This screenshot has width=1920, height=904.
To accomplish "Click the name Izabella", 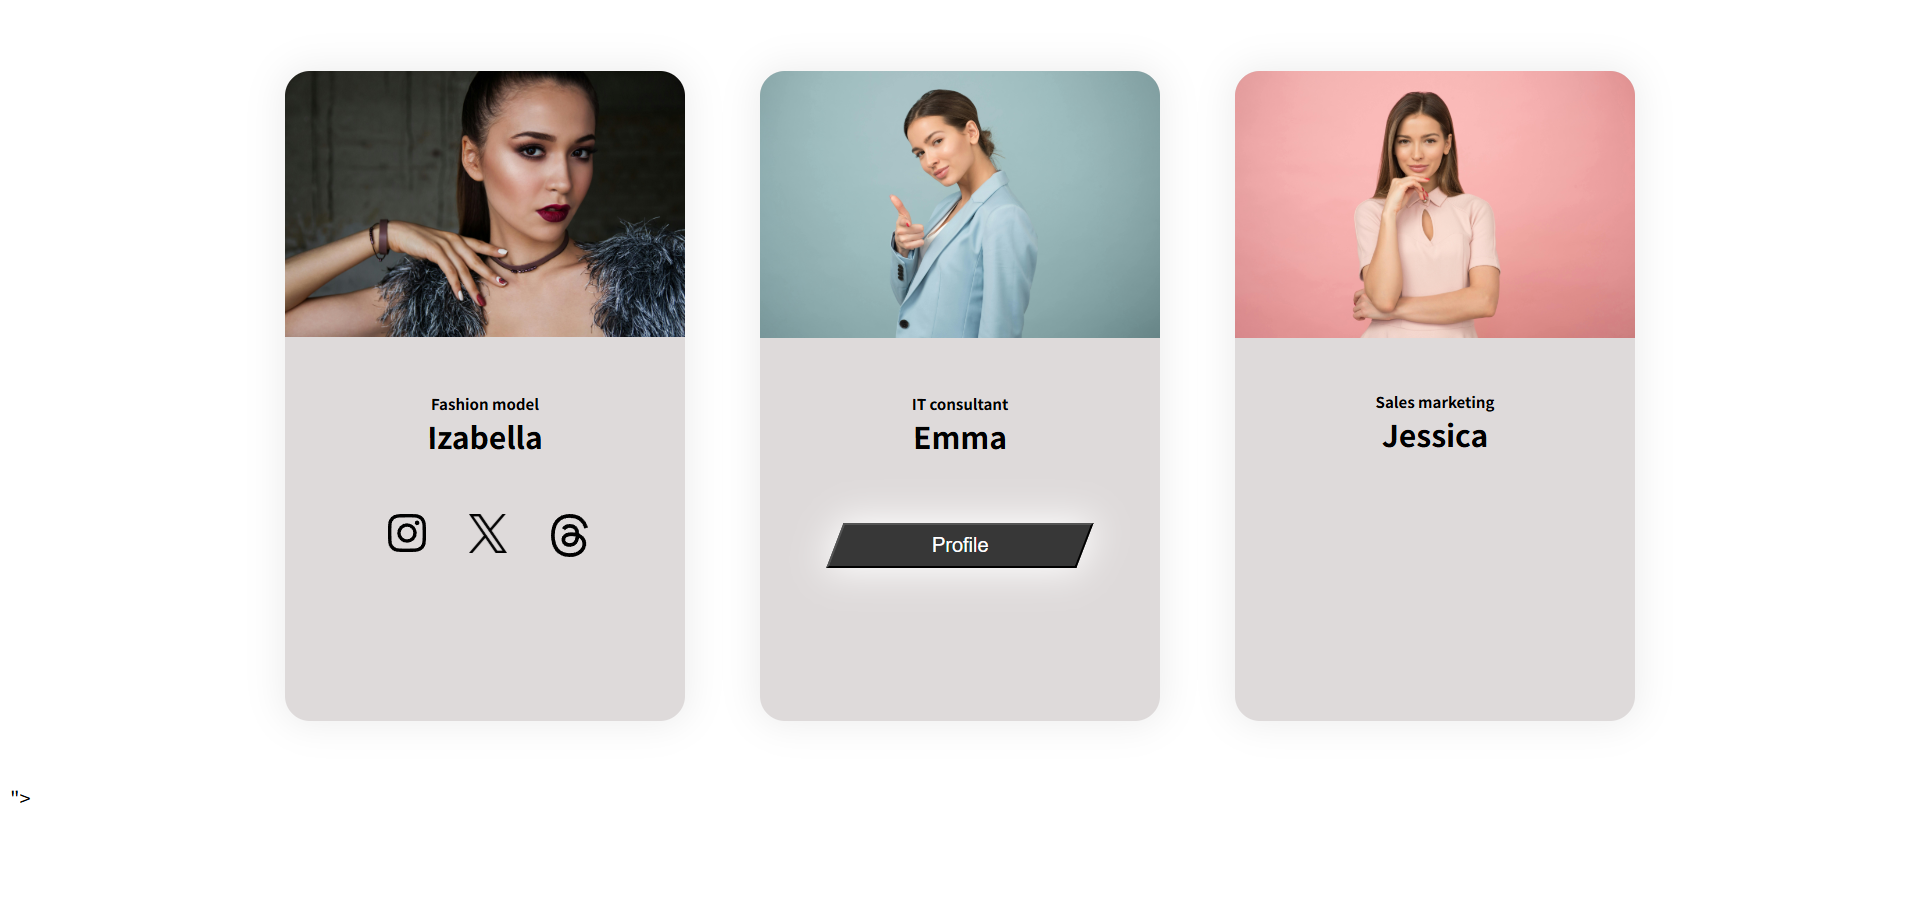I will (485, 438).
